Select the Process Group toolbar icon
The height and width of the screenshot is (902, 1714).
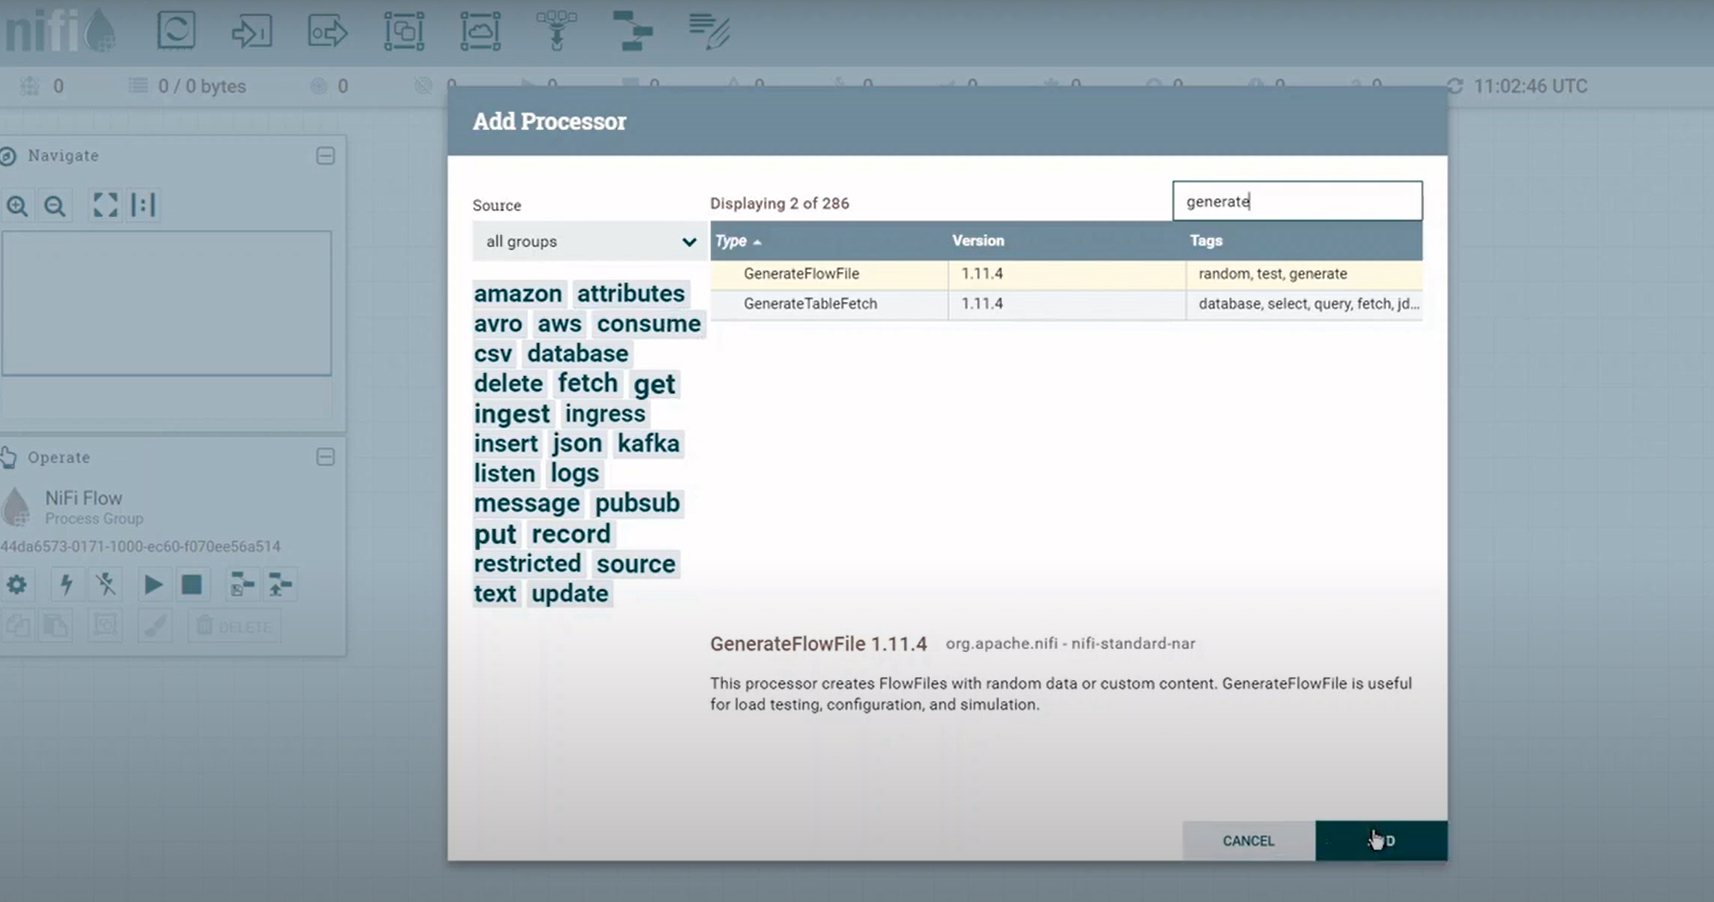click(x=404, y=31)
